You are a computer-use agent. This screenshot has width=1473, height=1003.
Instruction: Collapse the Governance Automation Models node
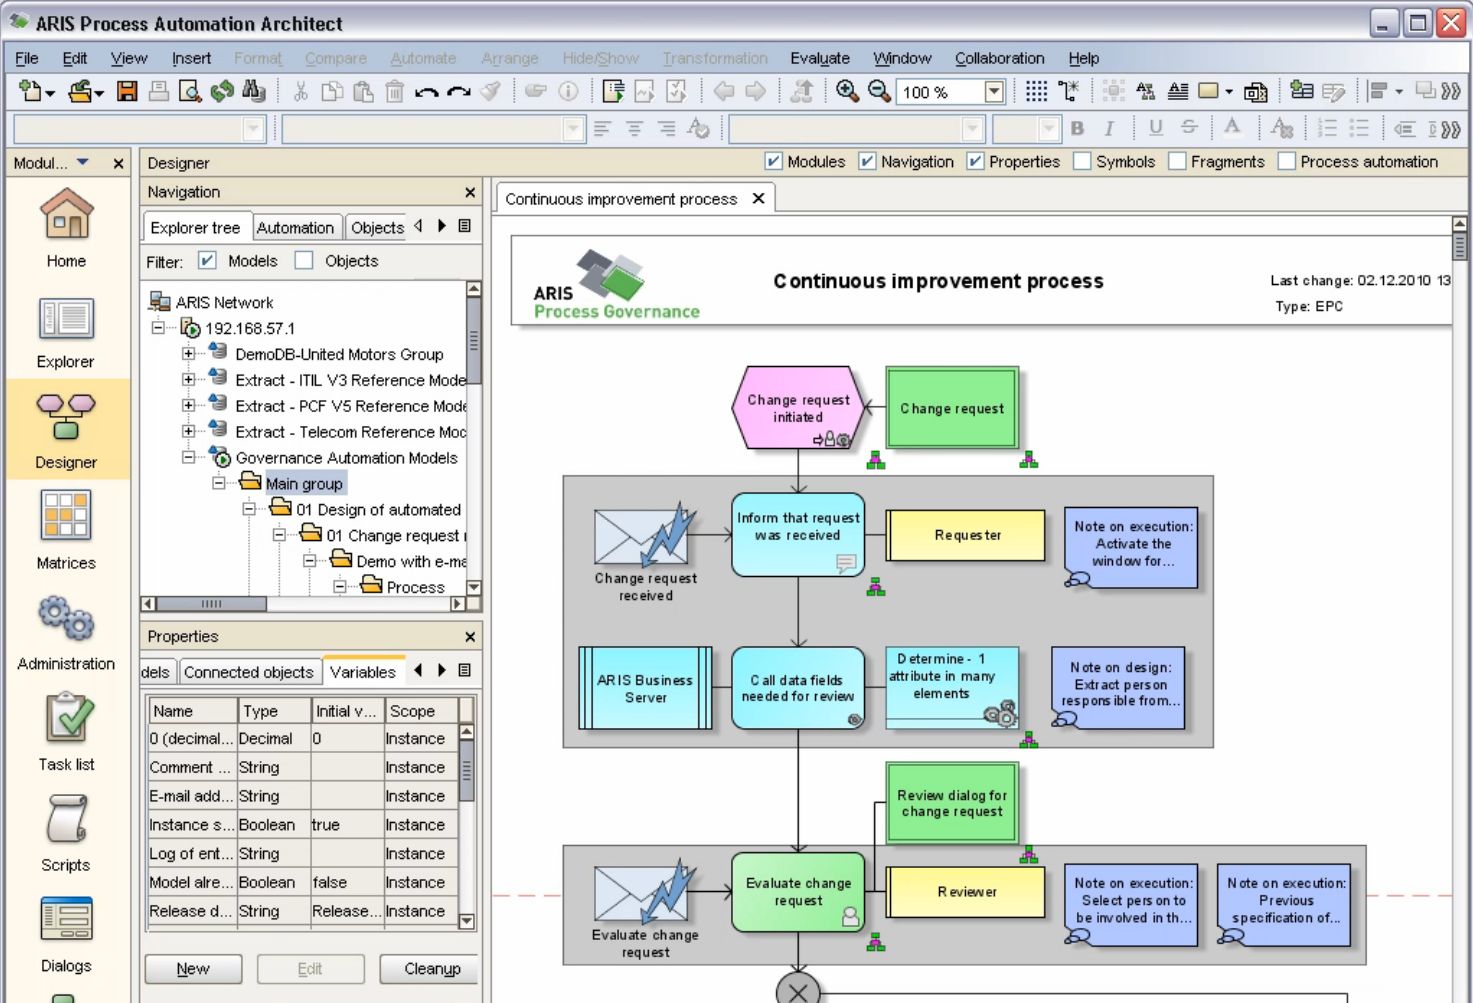(188, 457)
